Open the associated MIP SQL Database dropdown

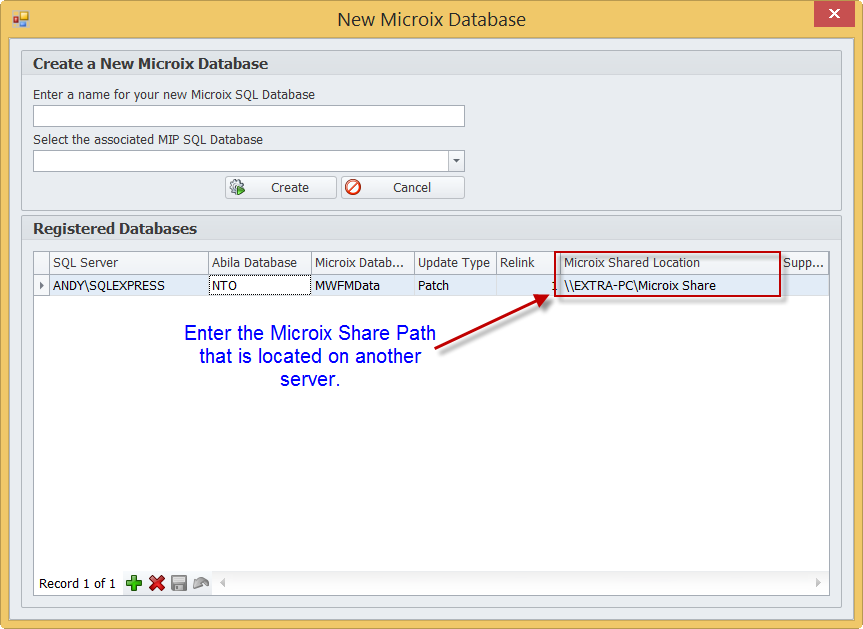click(456, 161)
